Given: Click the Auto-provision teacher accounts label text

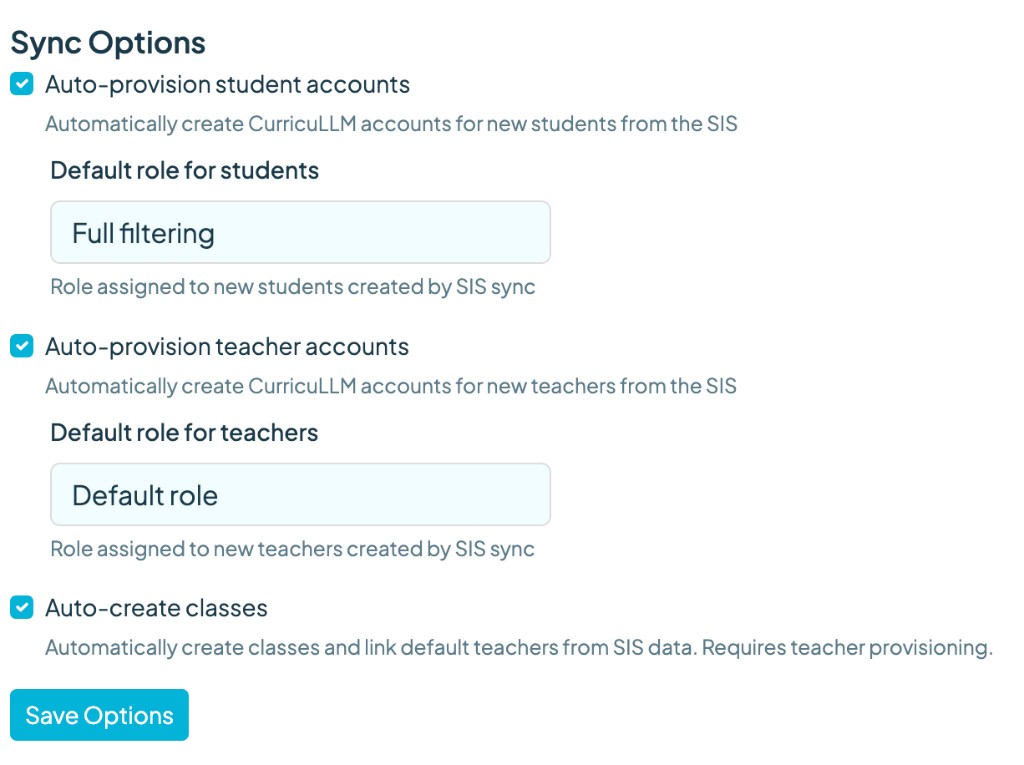Looking at the screenshot, I should [x=227, y=346].
